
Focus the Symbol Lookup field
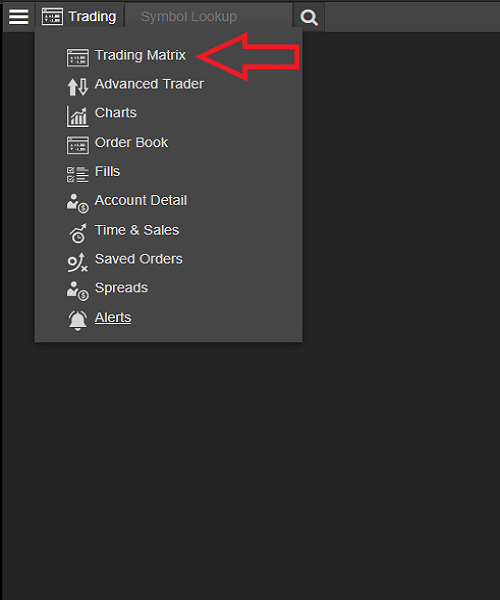(209, 16)
